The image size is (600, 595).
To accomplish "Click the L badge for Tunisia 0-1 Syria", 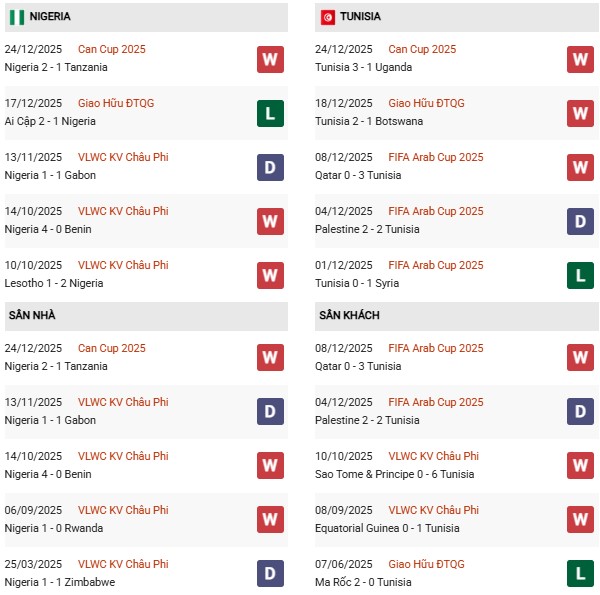I will point(580,275).
